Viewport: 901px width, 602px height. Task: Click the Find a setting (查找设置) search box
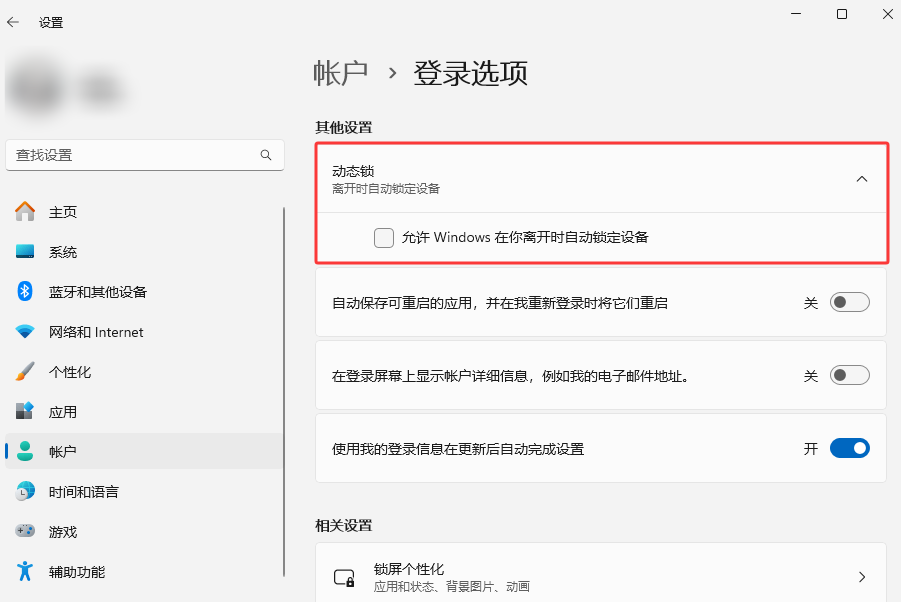tap(130, 155)
